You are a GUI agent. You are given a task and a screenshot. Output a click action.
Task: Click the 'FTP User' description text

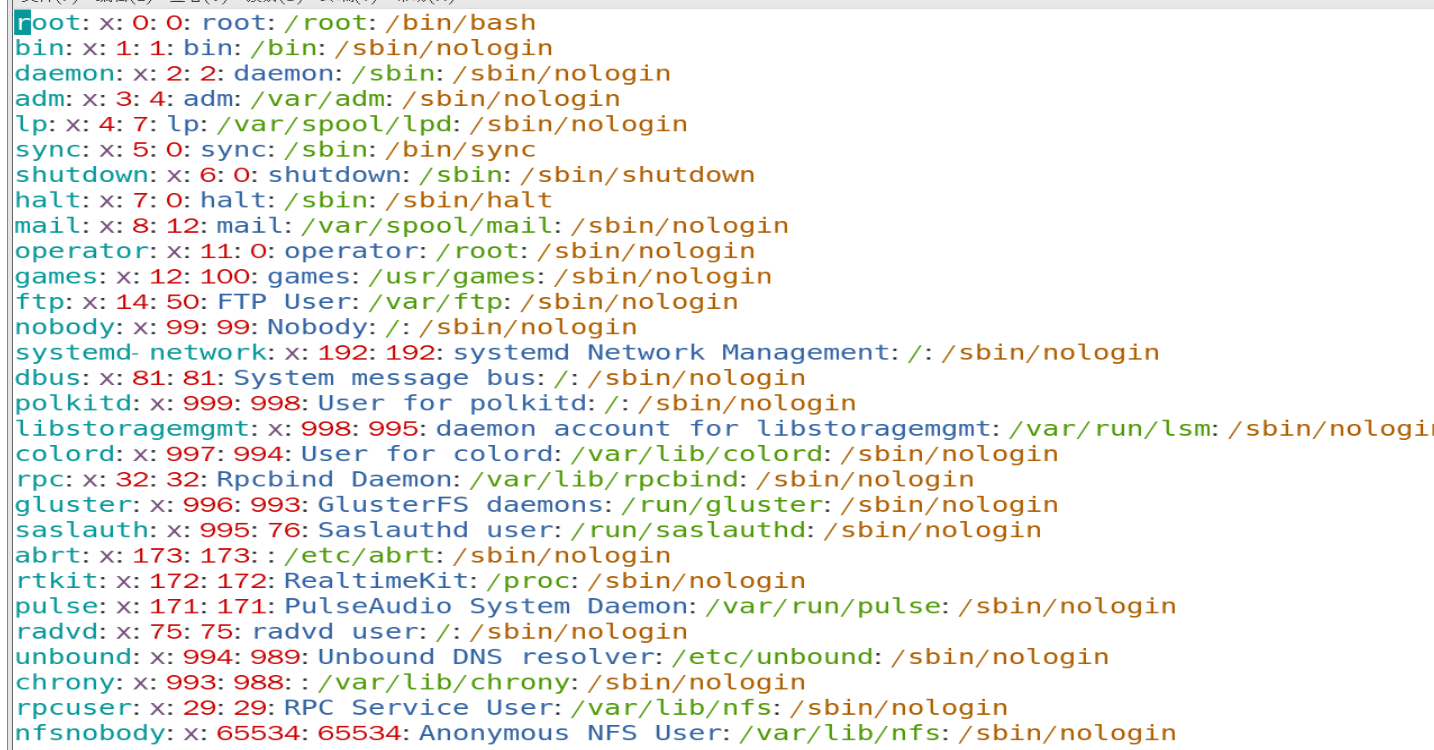[284, 302]
